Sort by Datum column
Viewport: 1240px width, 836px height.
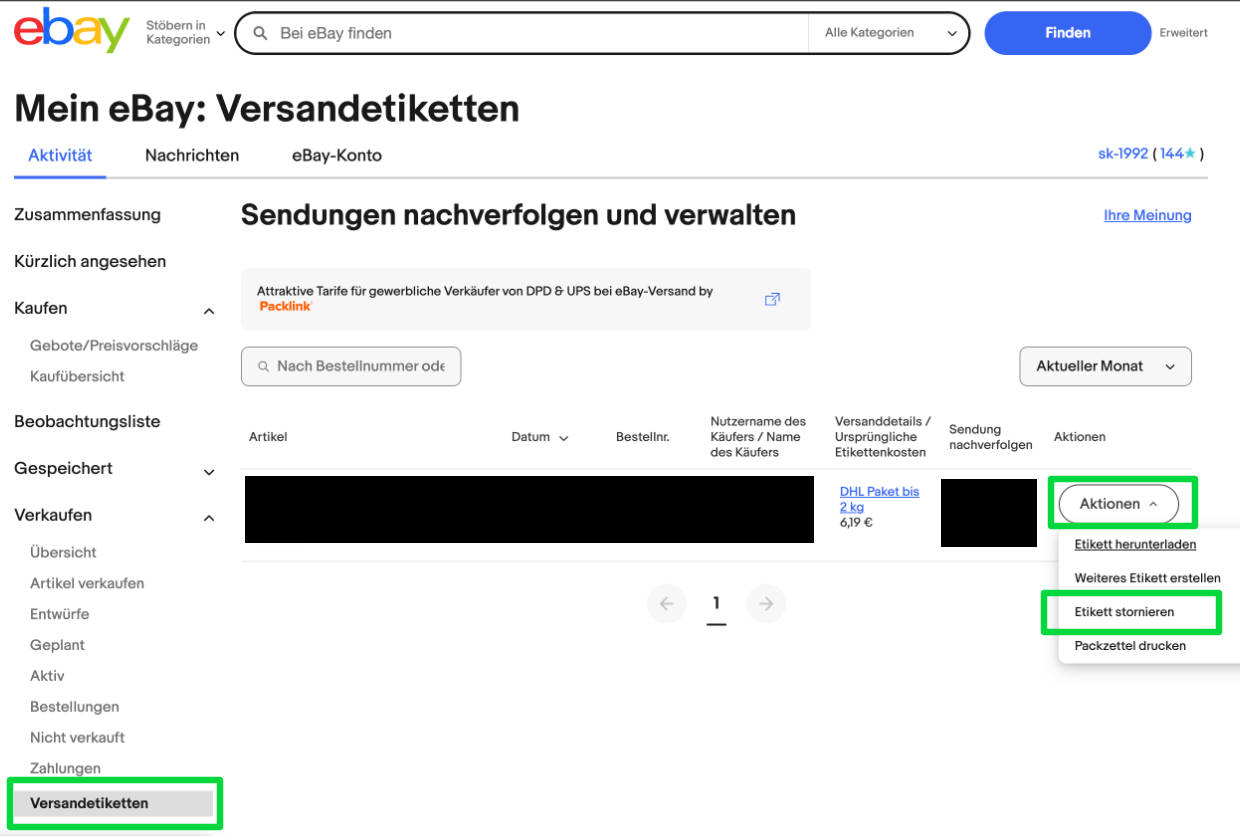click(540, 437)
